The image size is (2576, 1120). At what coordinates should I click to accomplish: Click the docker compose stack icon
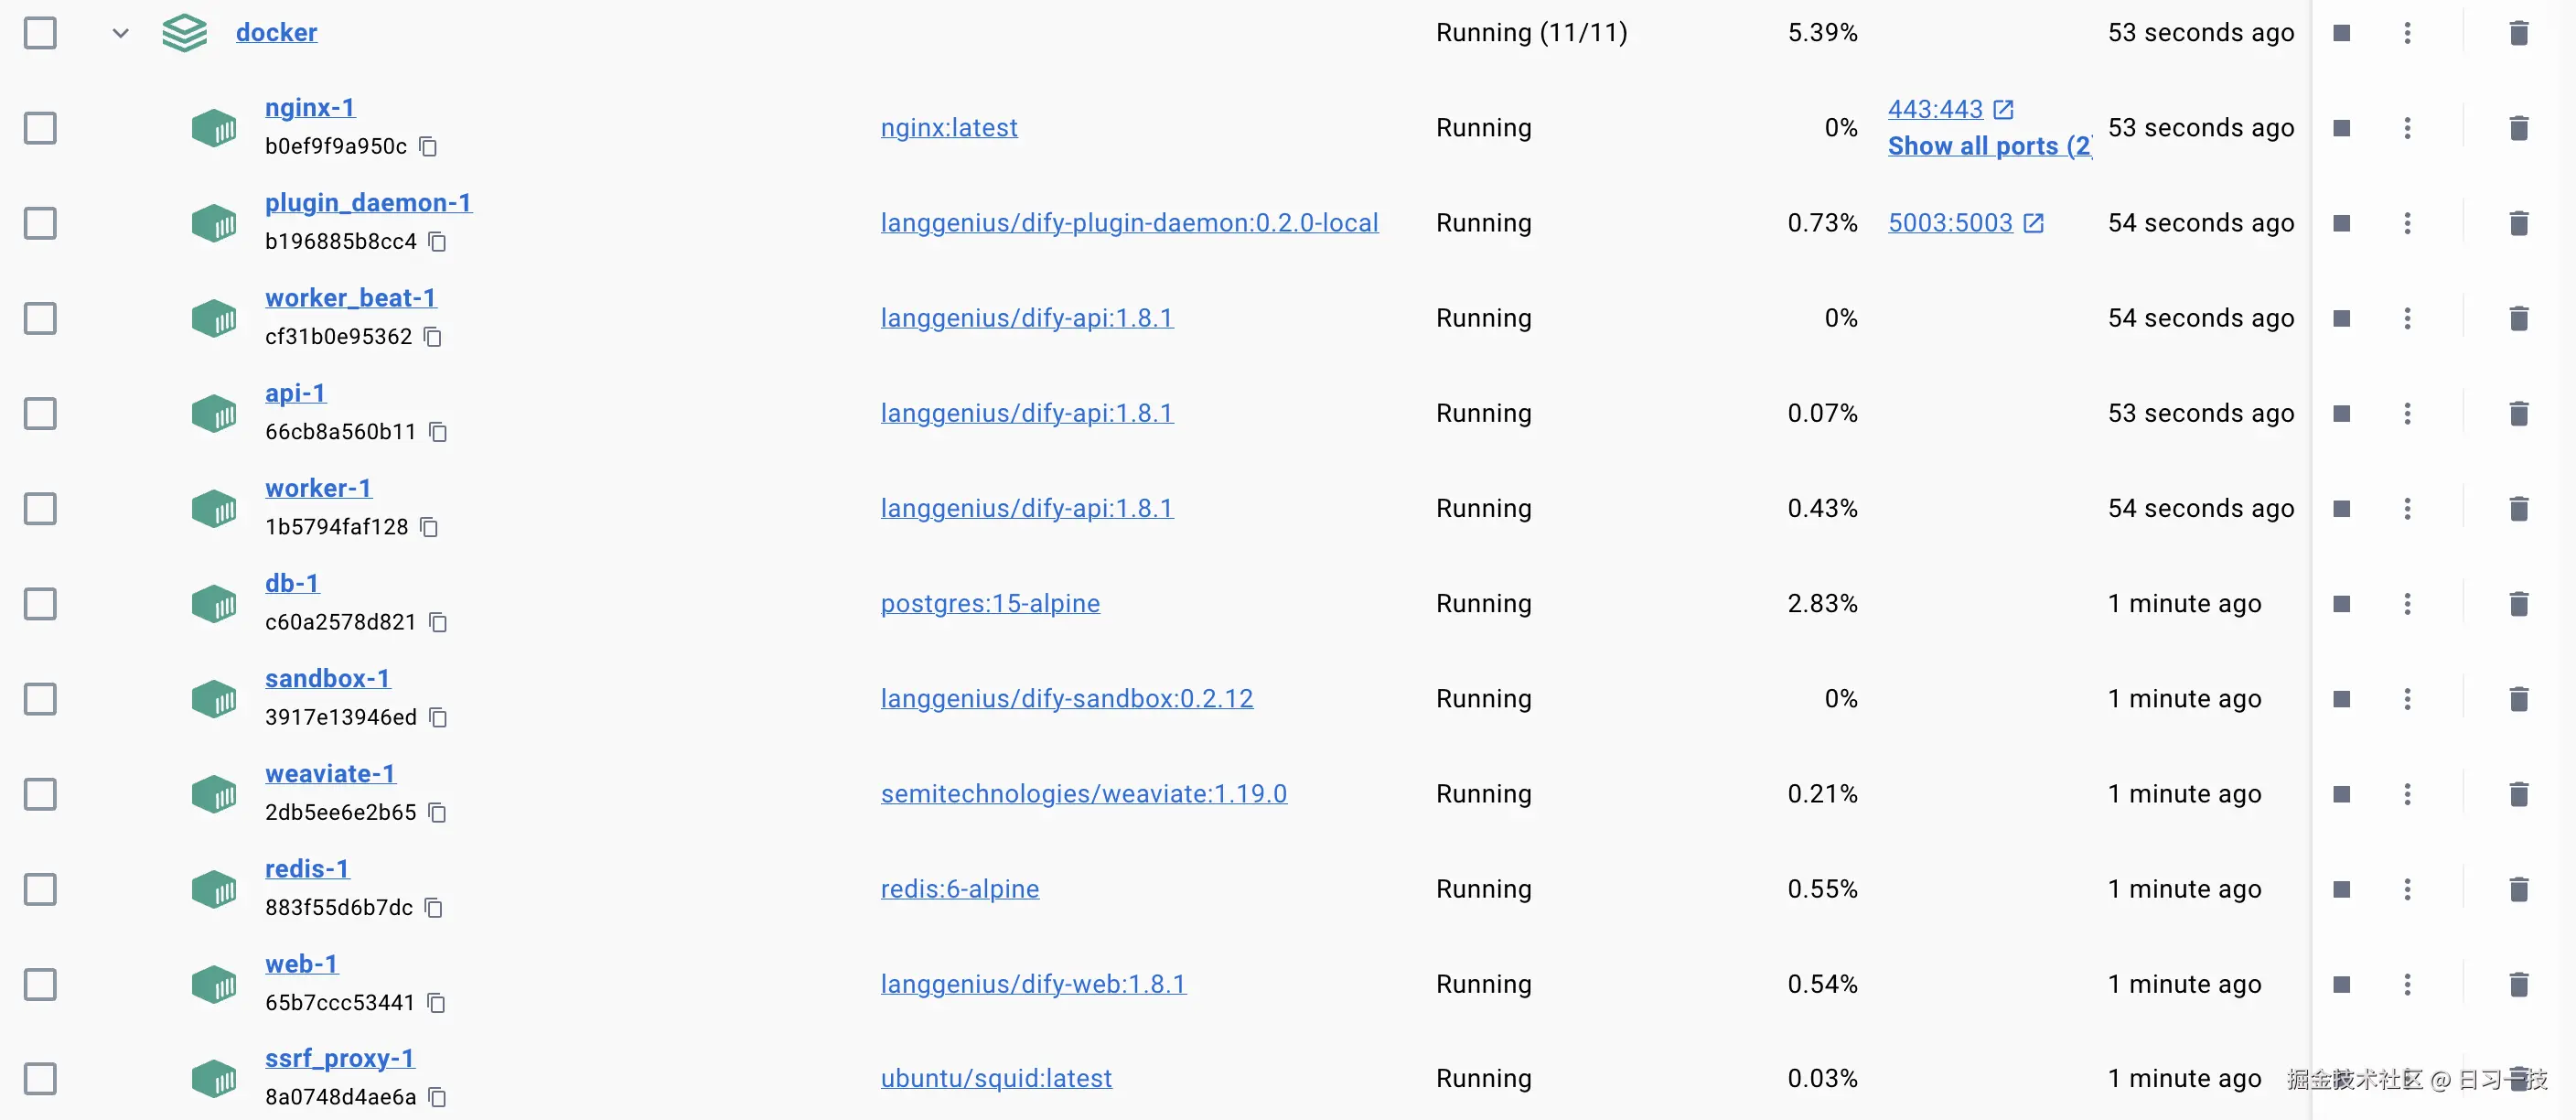(185, 32)
